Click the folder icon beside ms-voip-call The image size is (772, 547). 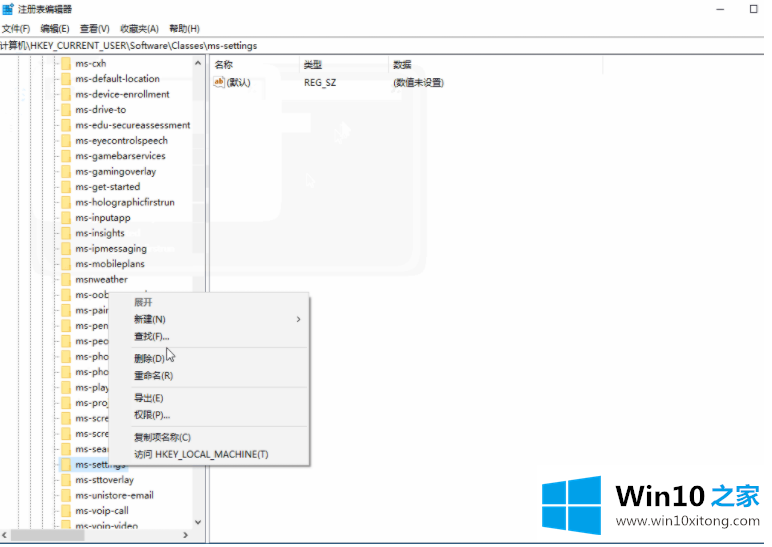click(x=65, y=511)
